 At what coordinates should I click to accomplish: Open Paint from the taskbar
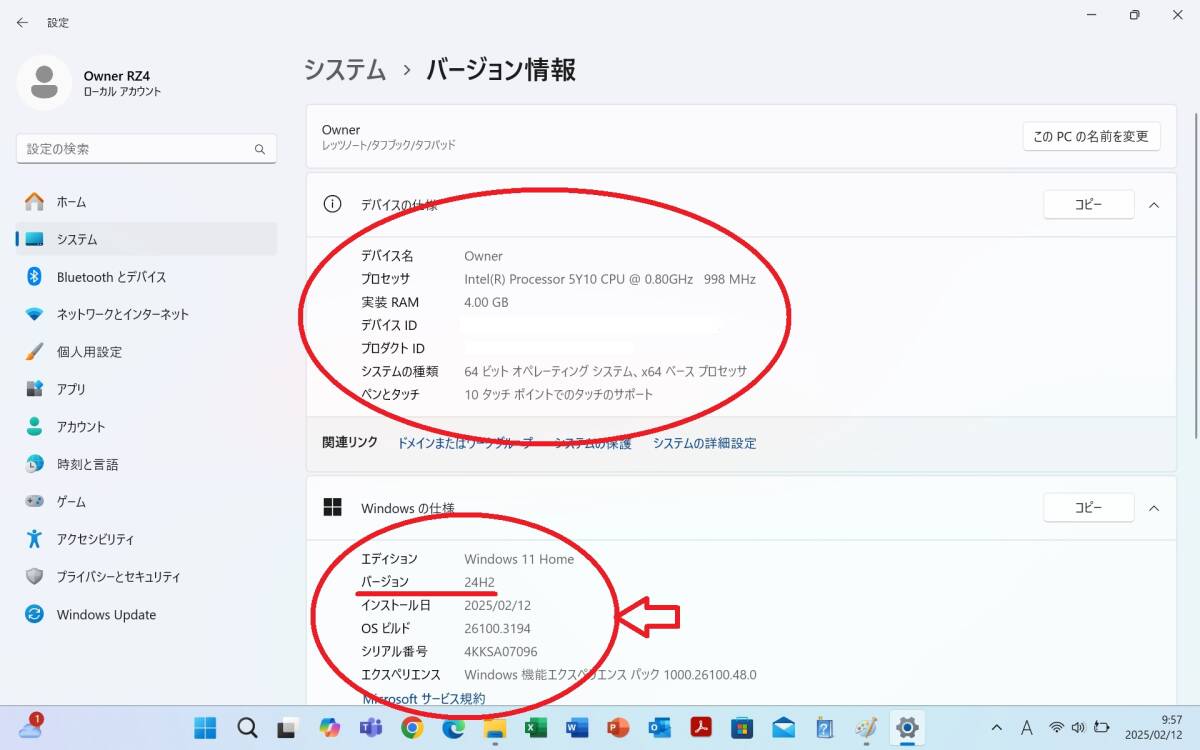pyautogui.click(x=866, y=727)
